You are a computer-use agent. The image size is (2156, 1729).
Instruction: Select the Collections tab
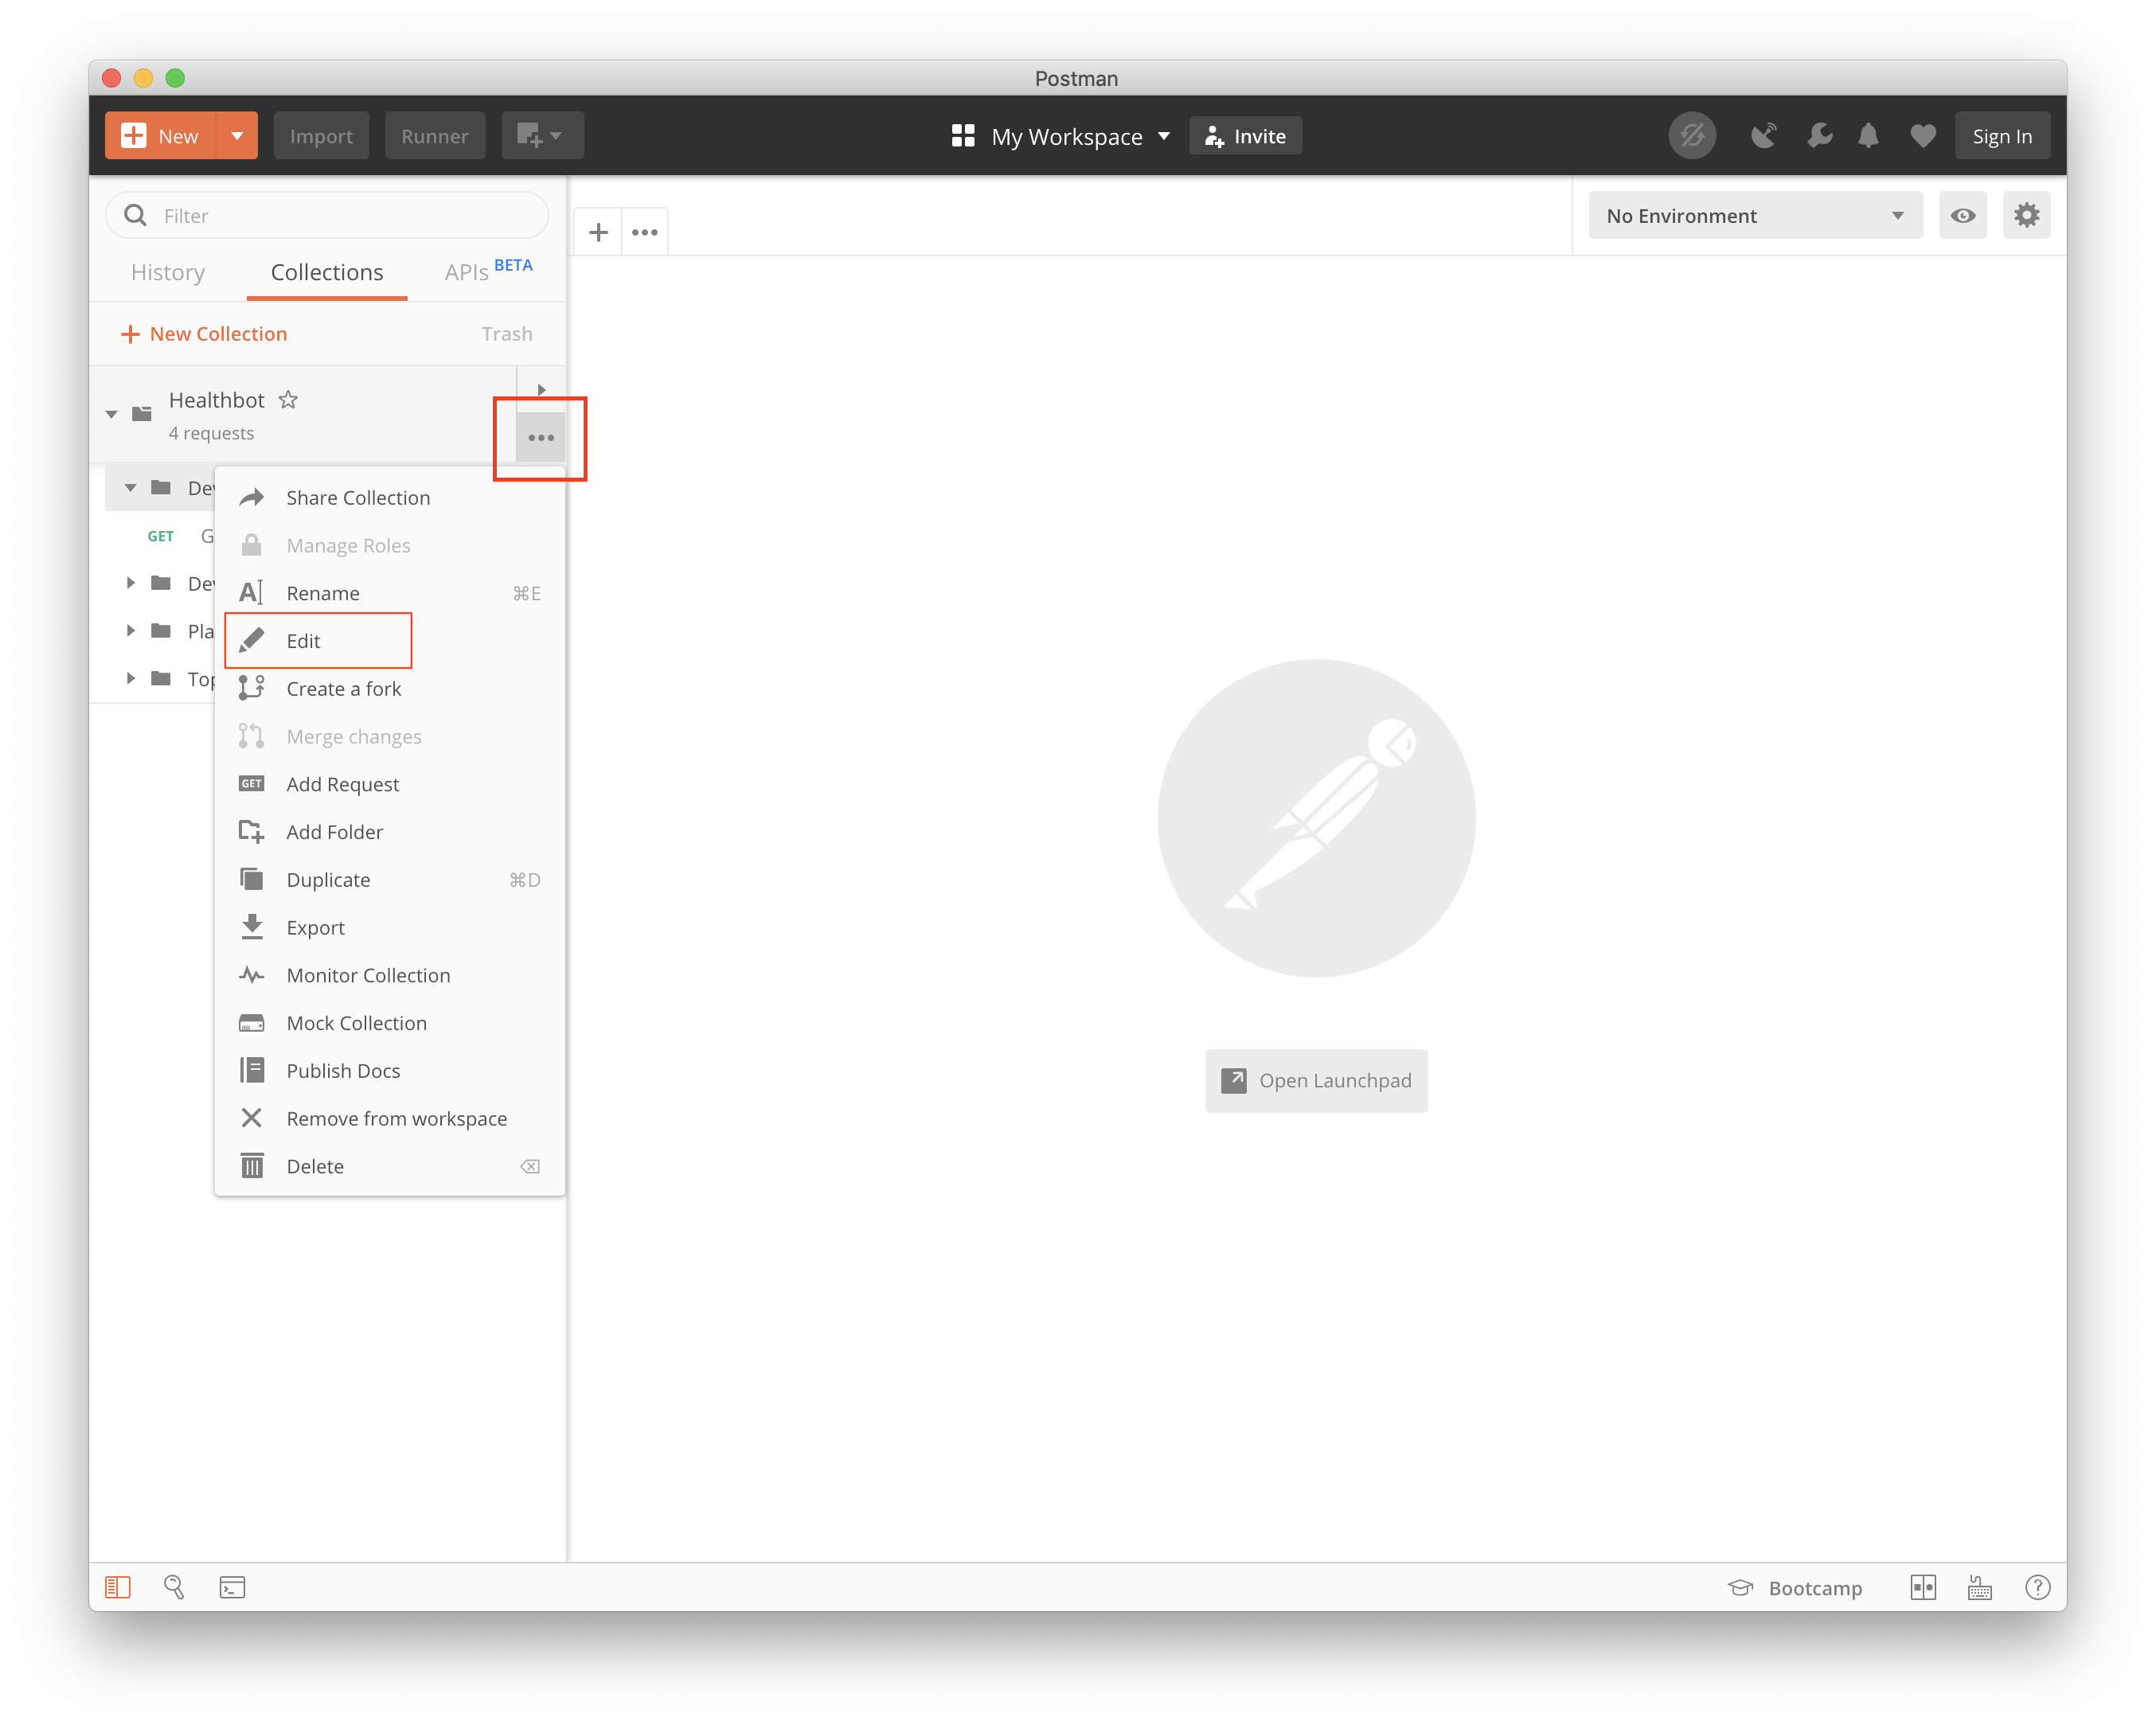coord(327,272)
